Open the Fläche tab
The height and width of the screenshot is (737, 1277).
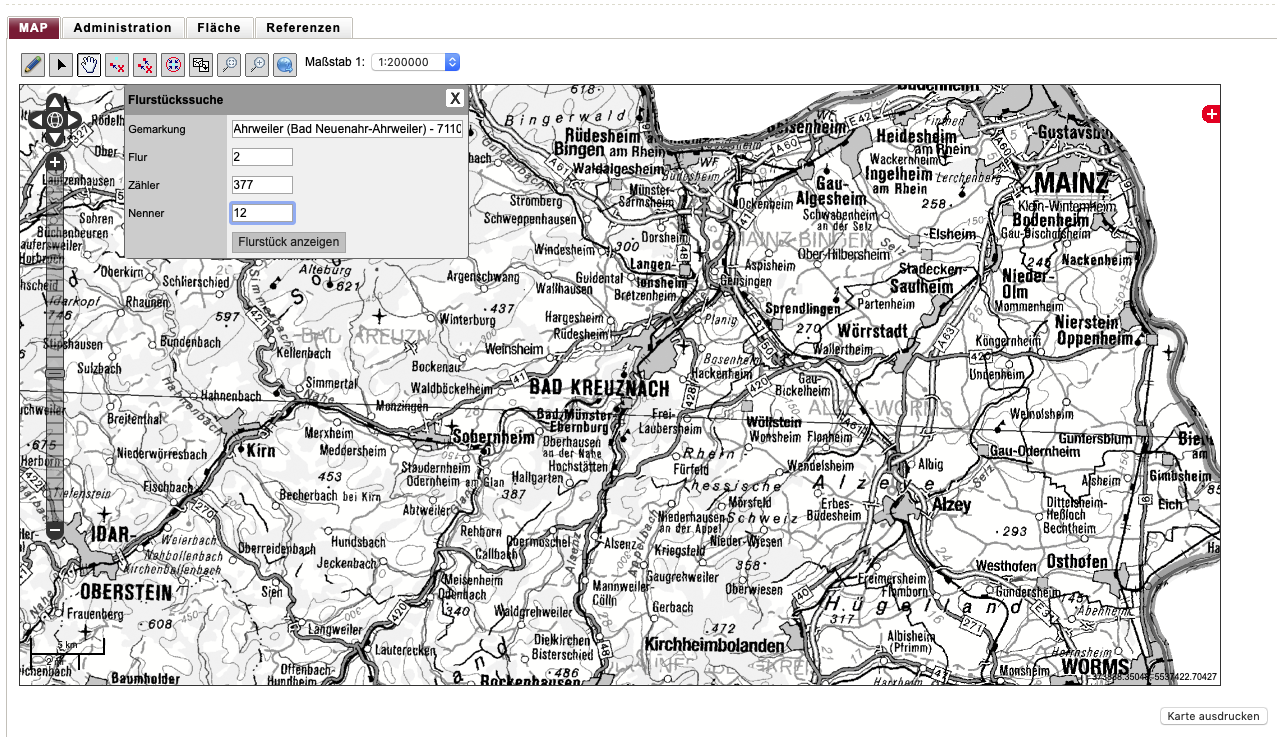[220, 28]
